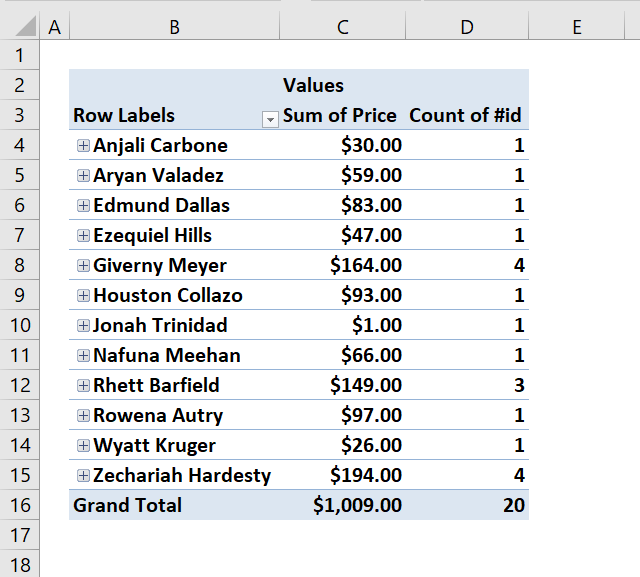640x577 pixels.
Task: Expand the Jonah Trinidad row
Action: (x=83, y=325)
